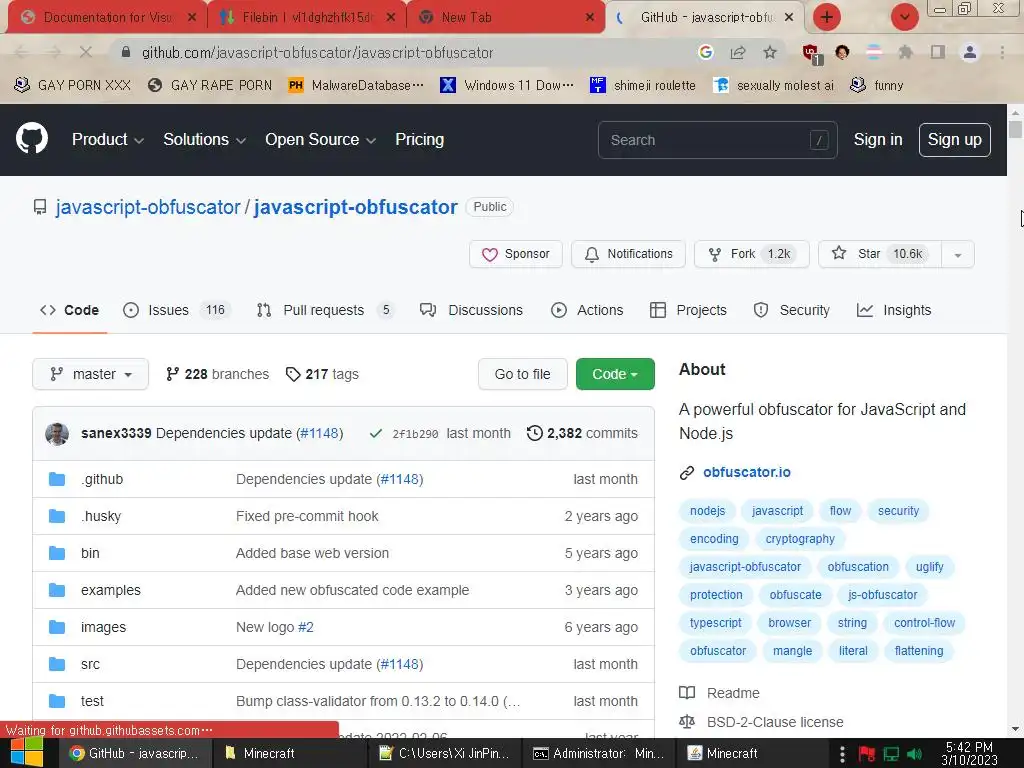Open the uBlock extension icon
This screenshot has height=768, width=1024.
pyautogui.click(x=812, y=54)
